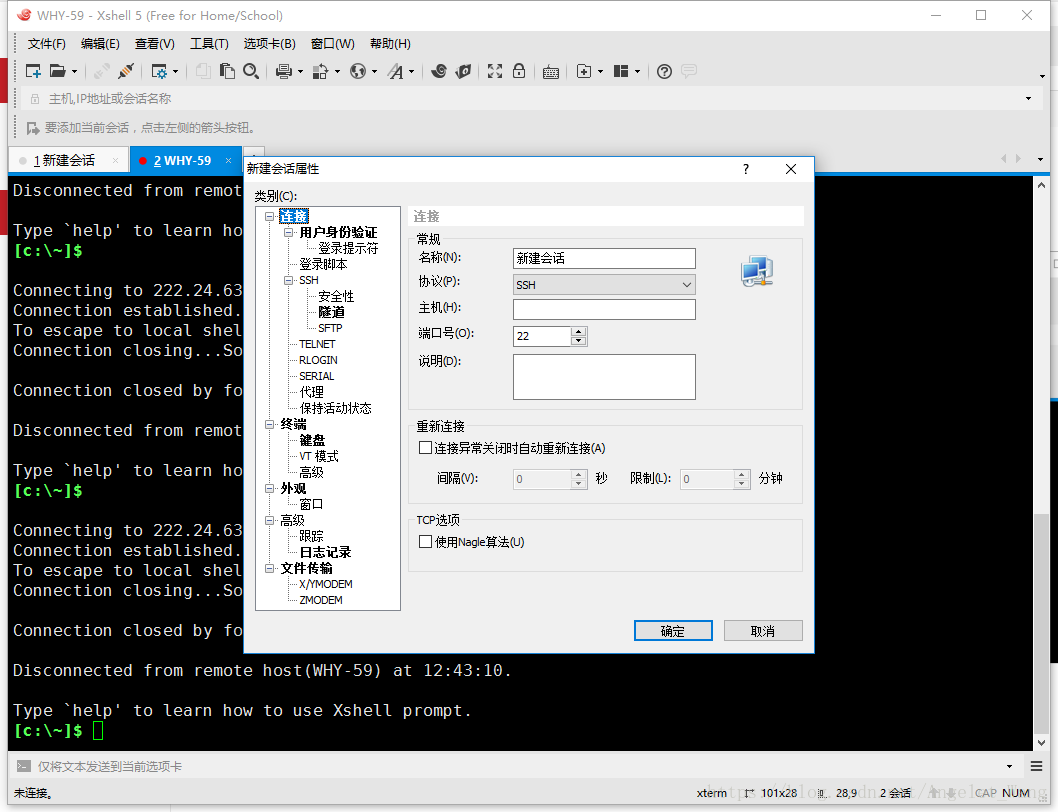Increase port number with spinner up arrow
The image size is (1058, 812).
click(578, 331)
